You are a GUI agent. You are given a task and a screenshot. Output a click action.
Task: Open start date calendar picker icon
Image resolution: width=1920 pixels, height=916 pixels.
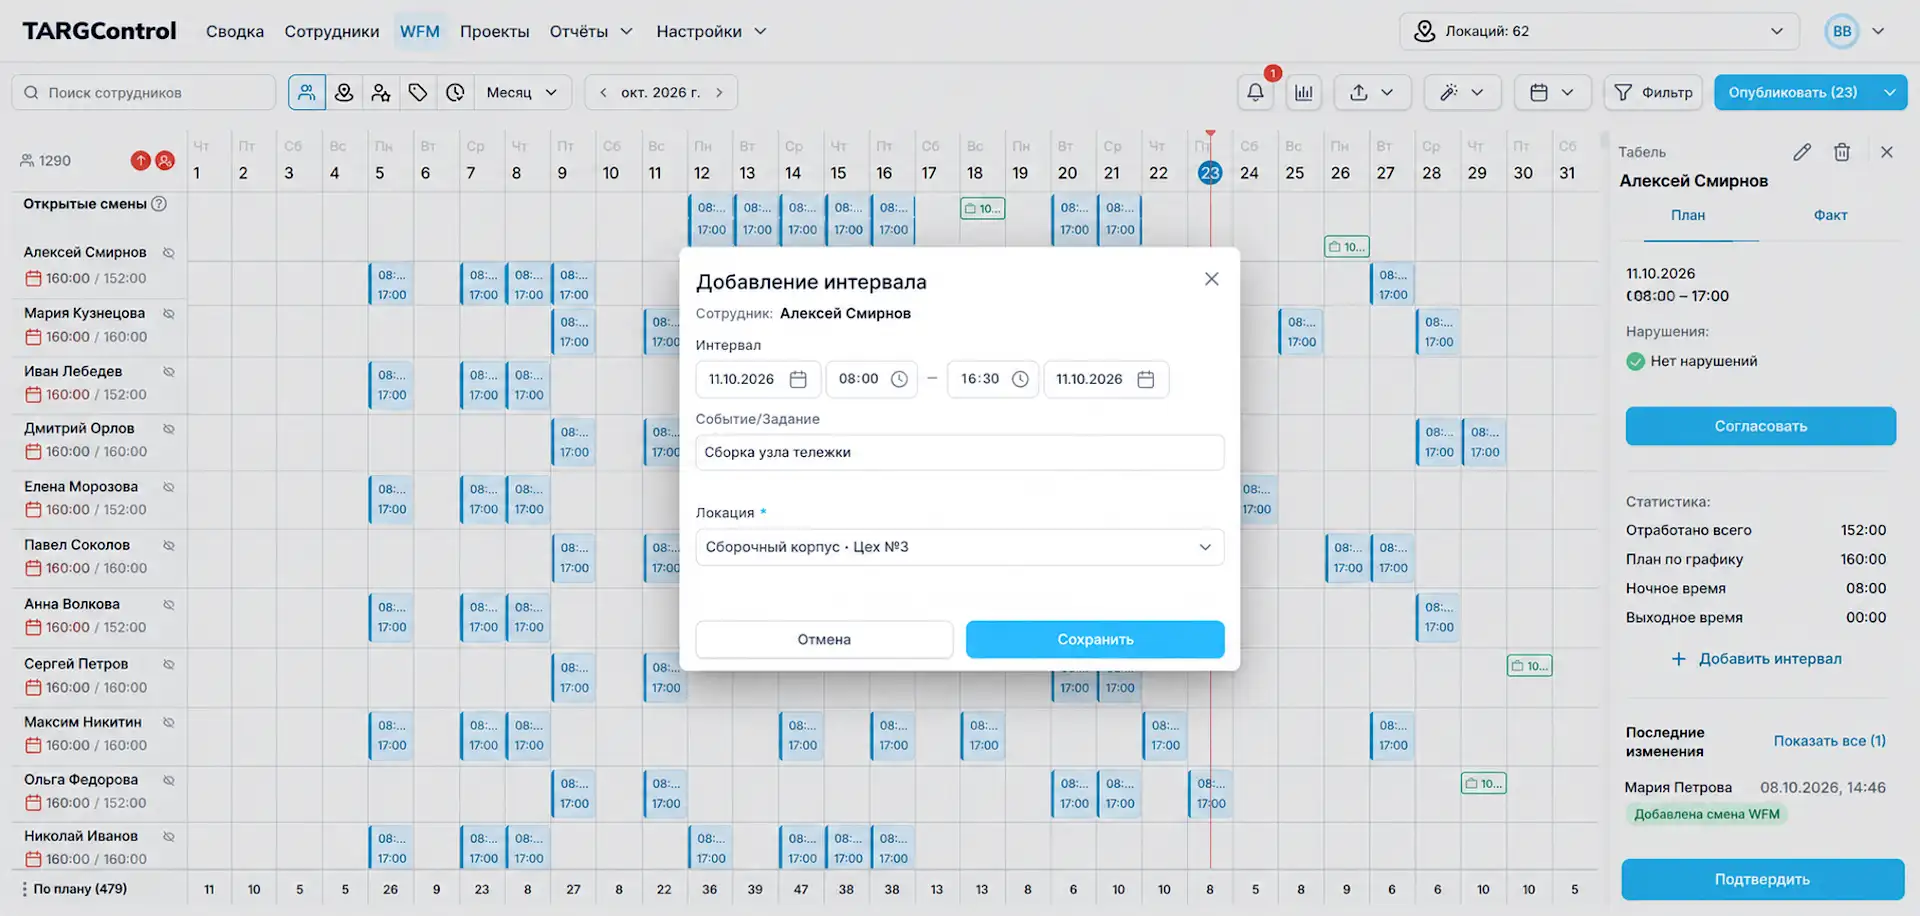coord(798,379)
